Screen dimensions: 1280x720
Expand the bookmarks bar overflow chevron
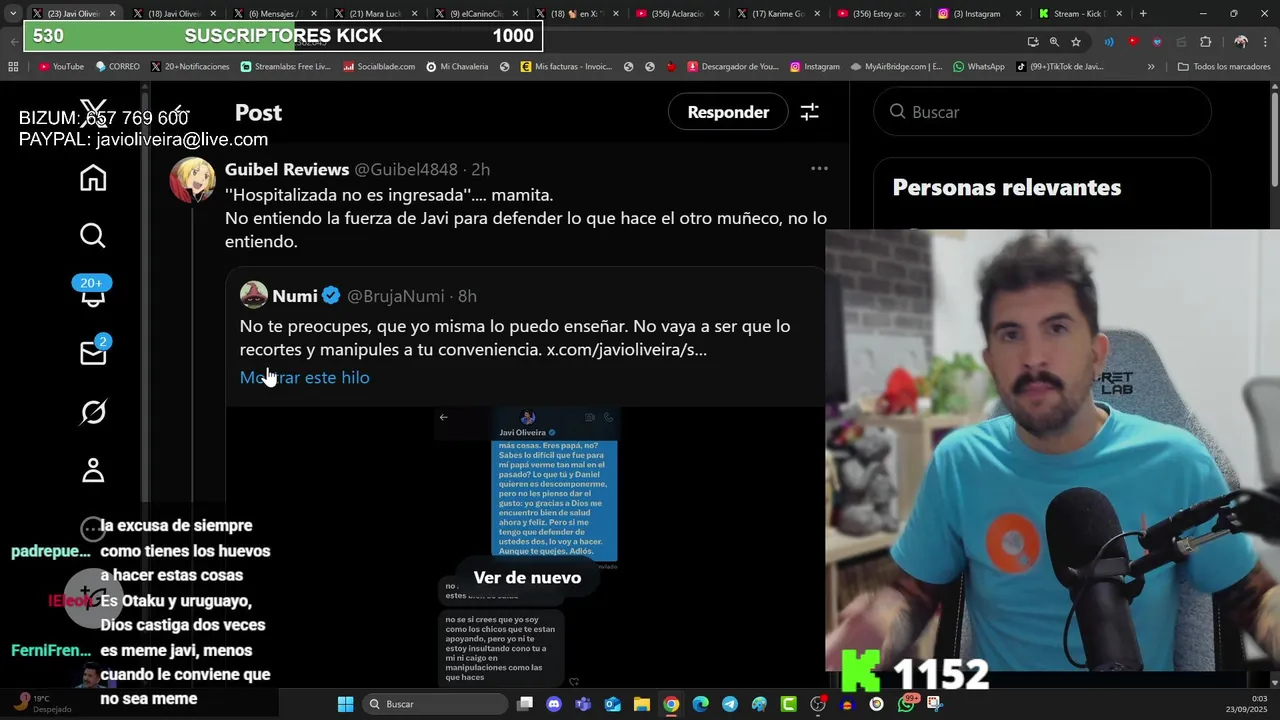(x=1151, y=67)
